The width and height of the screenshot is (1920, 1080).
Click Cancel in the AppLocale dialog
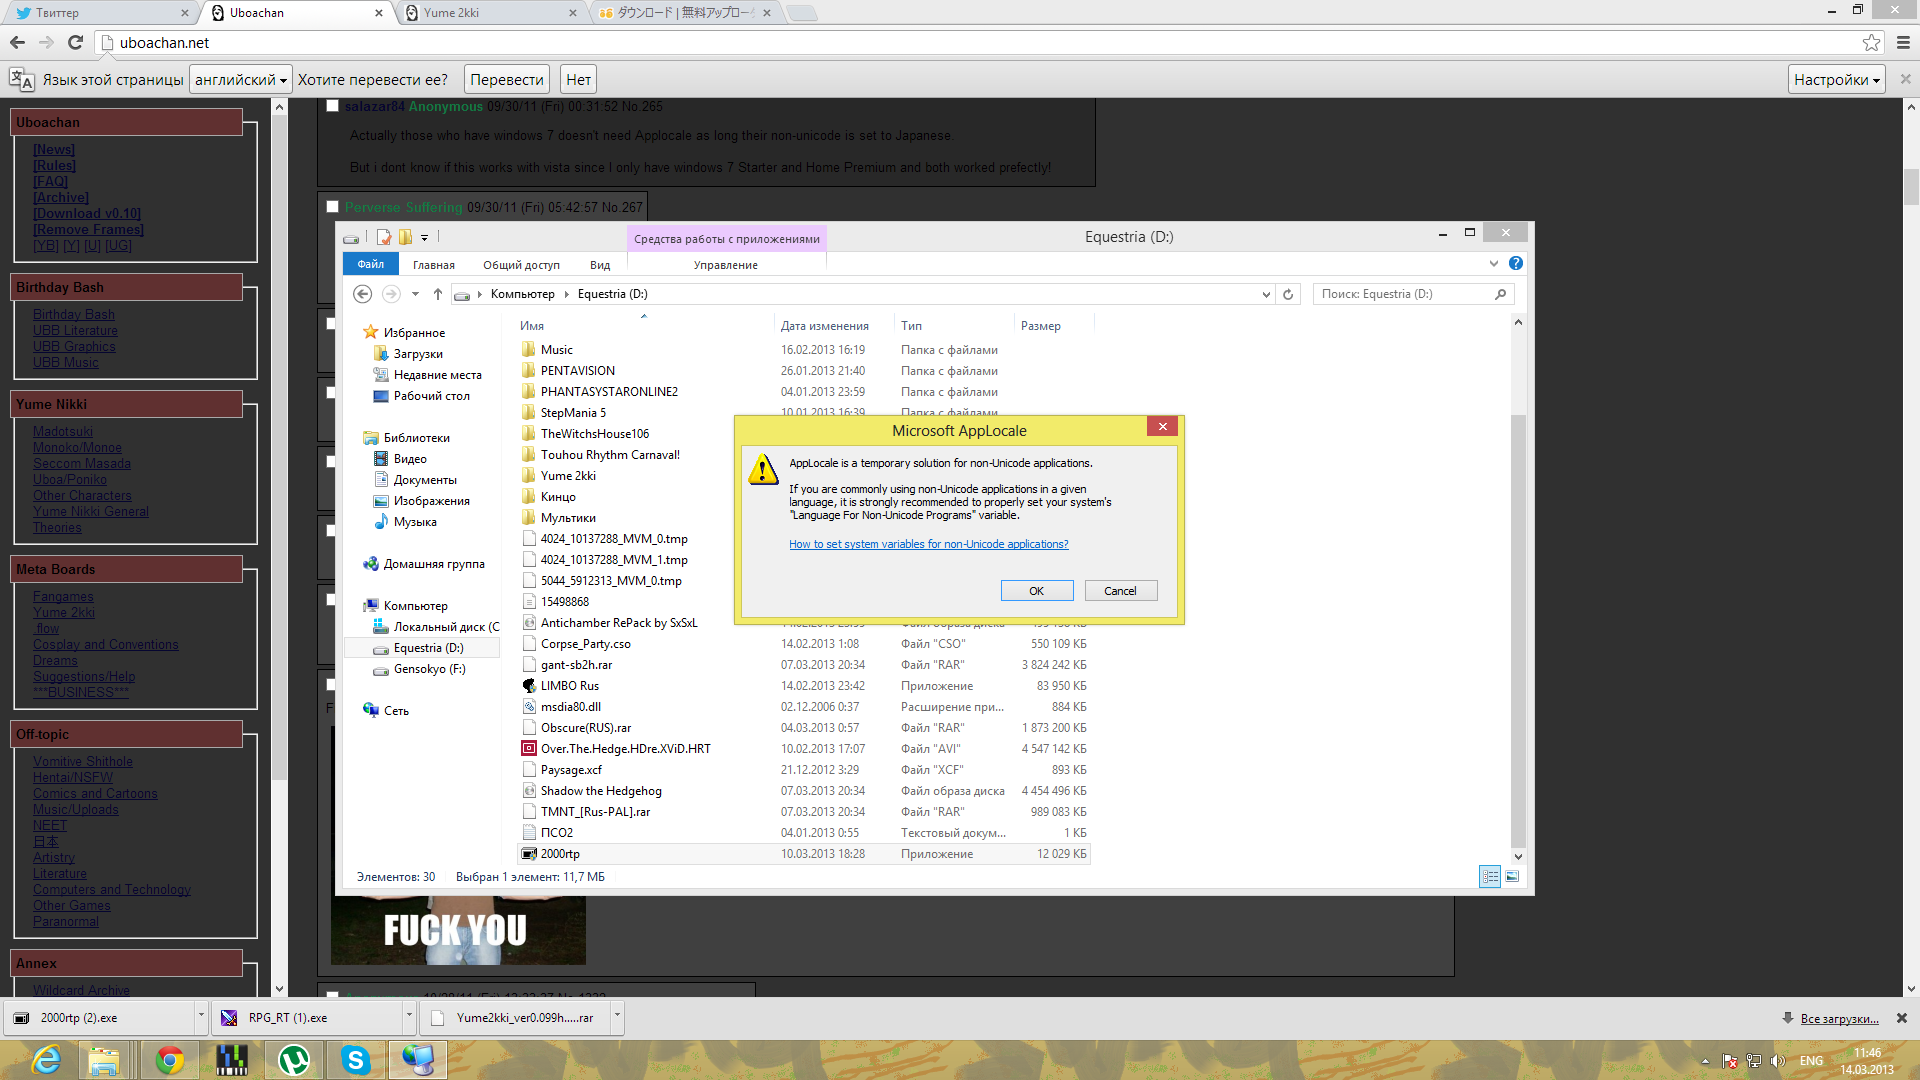click(x=1120, y=591)
